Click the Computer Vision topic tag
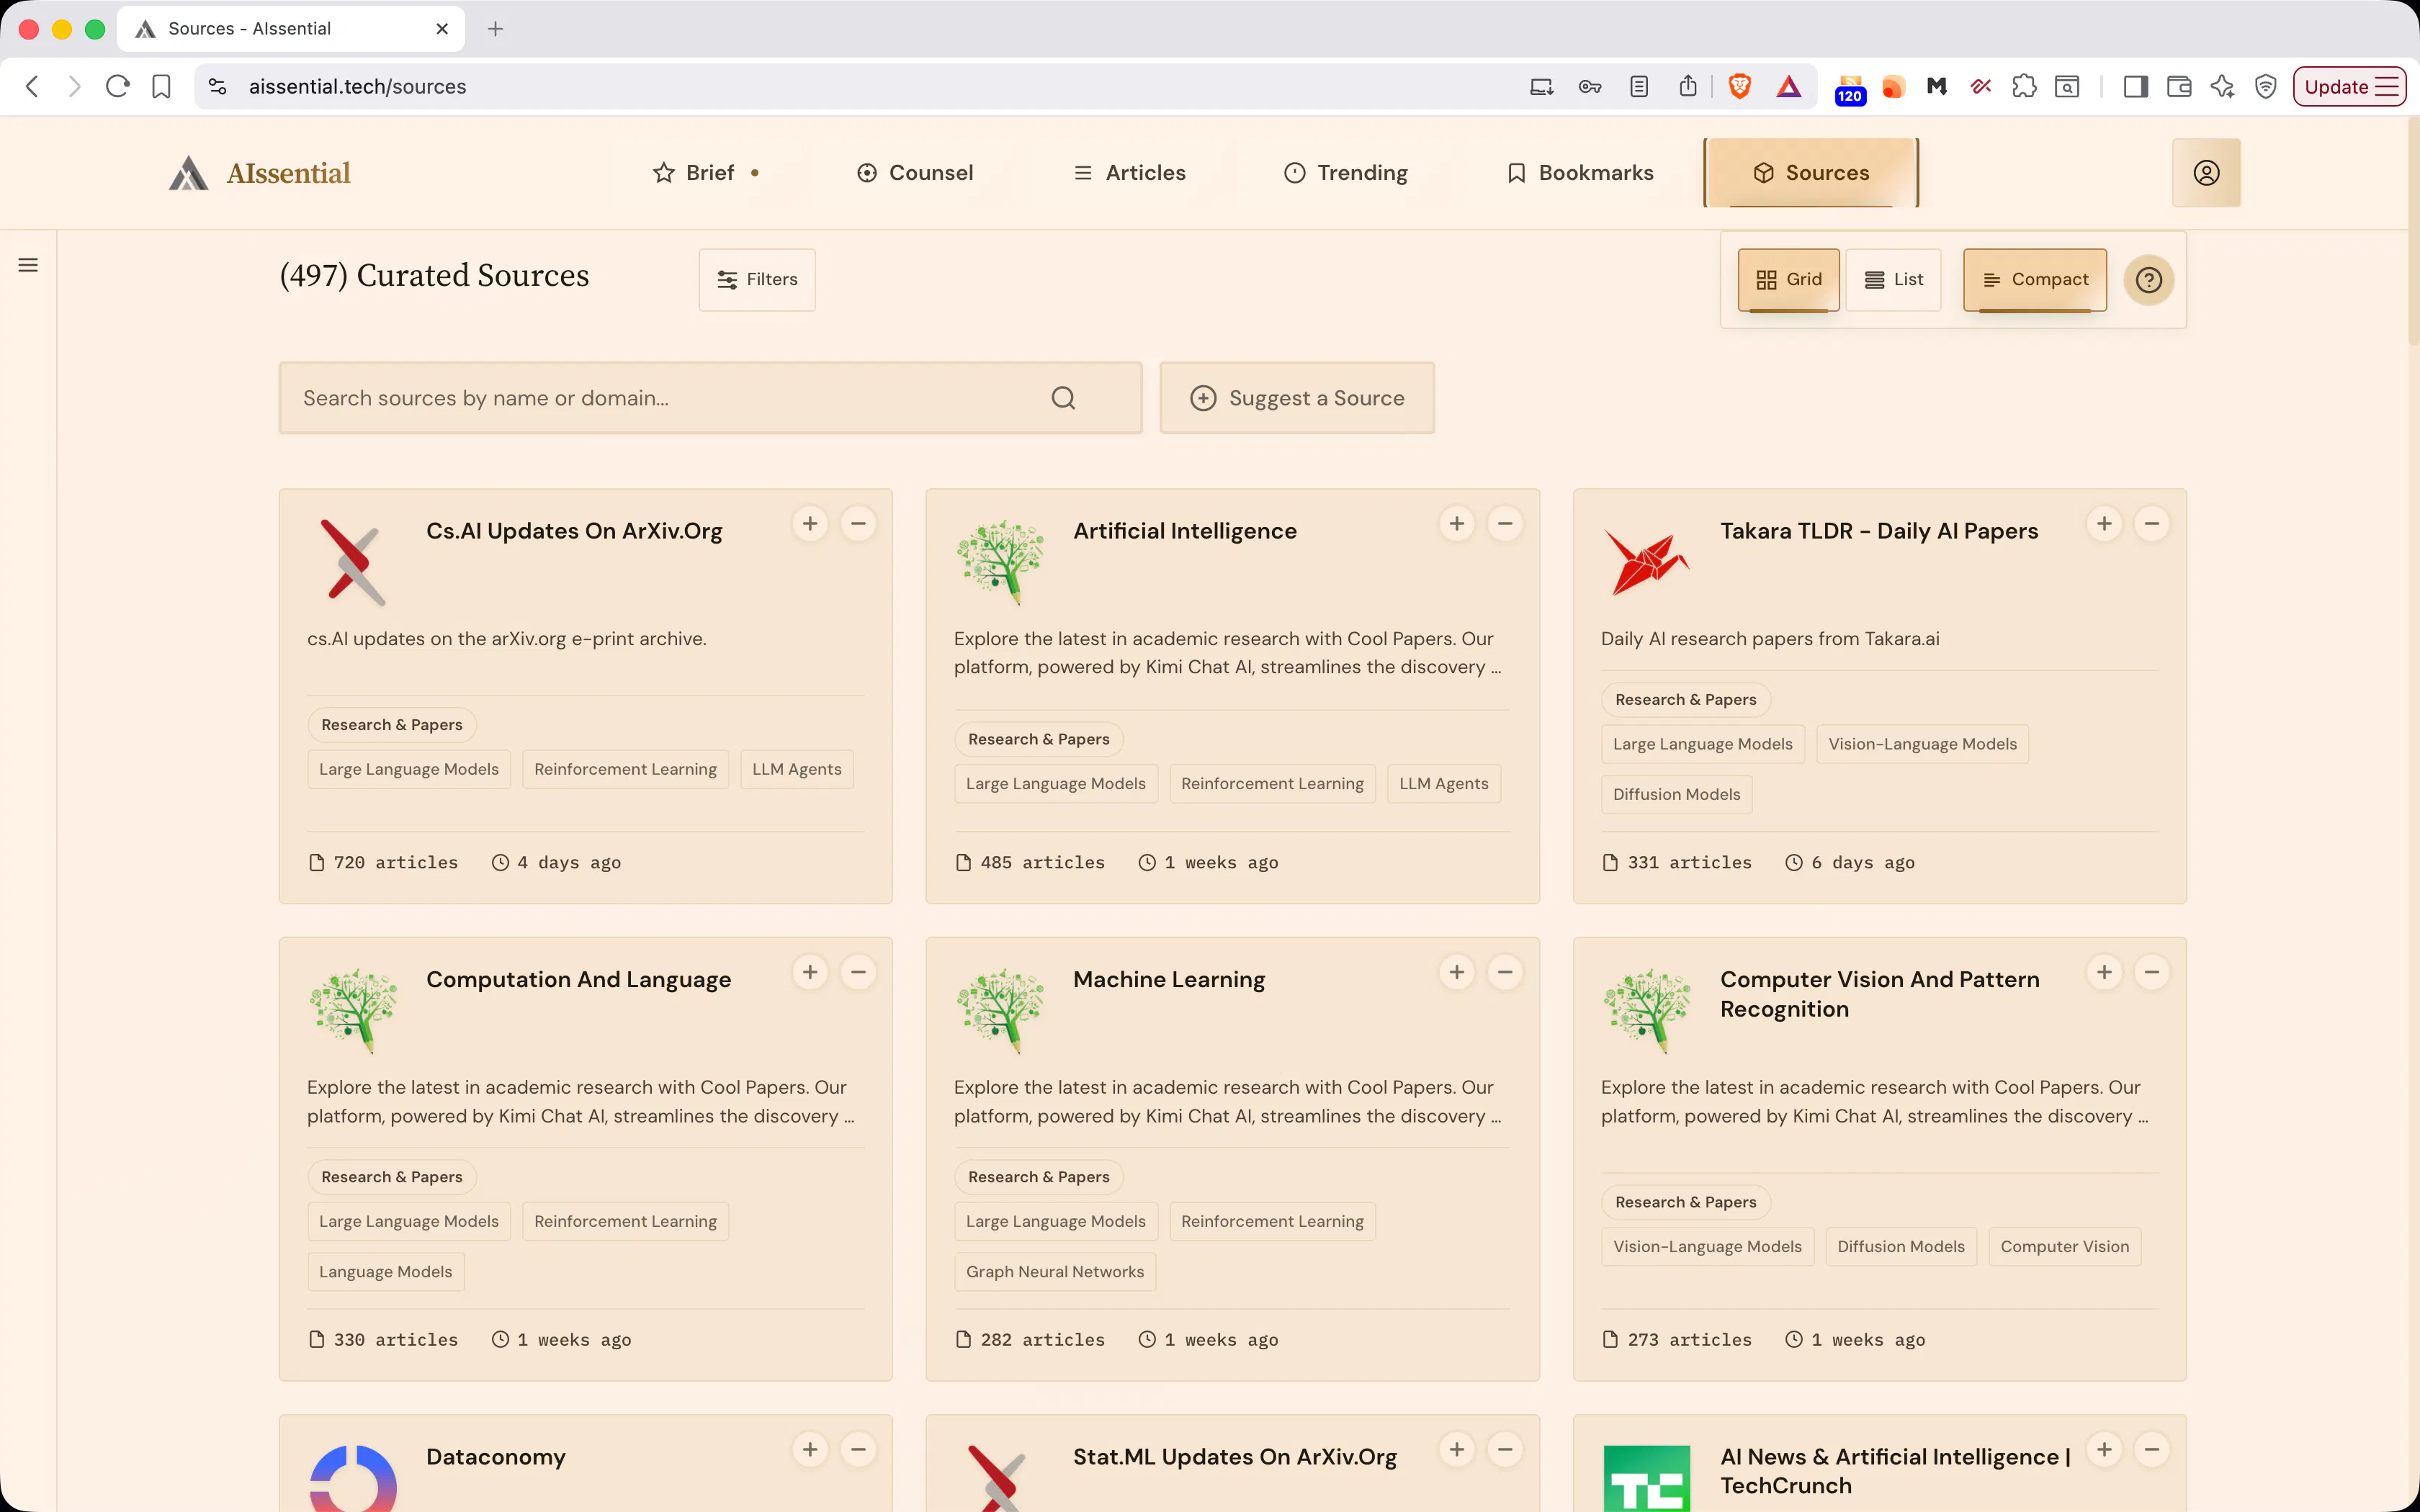The width and height of the screenshot is (2420, 1512). (x=2064, y=1247)
